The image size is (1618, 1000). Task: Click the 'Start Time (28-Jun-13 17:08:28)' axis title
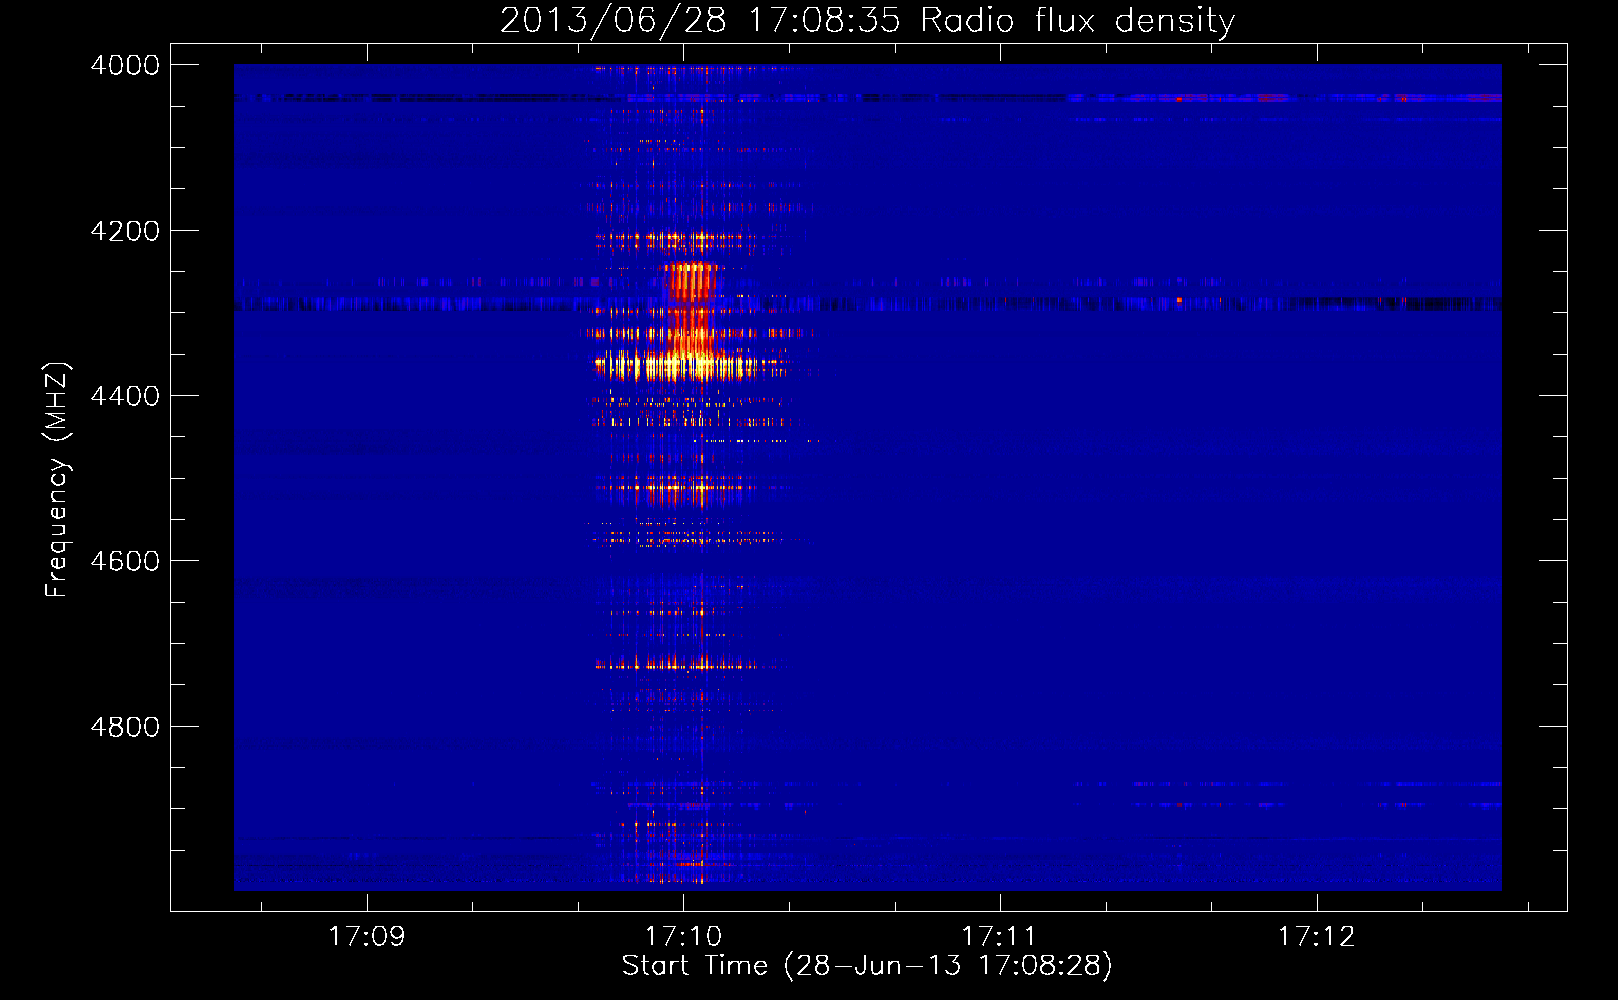[867, 966]
